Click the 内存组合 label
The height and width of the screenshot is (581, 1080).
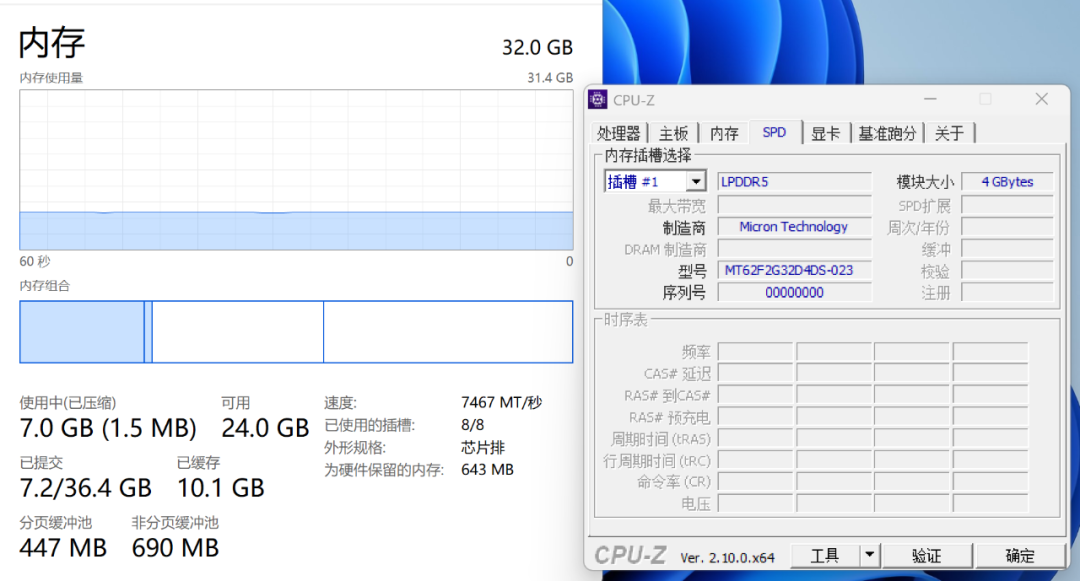tap(45, 286)
